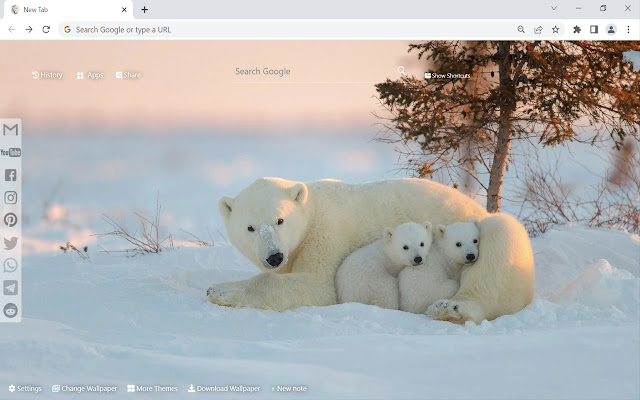This screenshot has width=640, height=400.
Task: Close the New Tab tab
Action: click(124, 9)
